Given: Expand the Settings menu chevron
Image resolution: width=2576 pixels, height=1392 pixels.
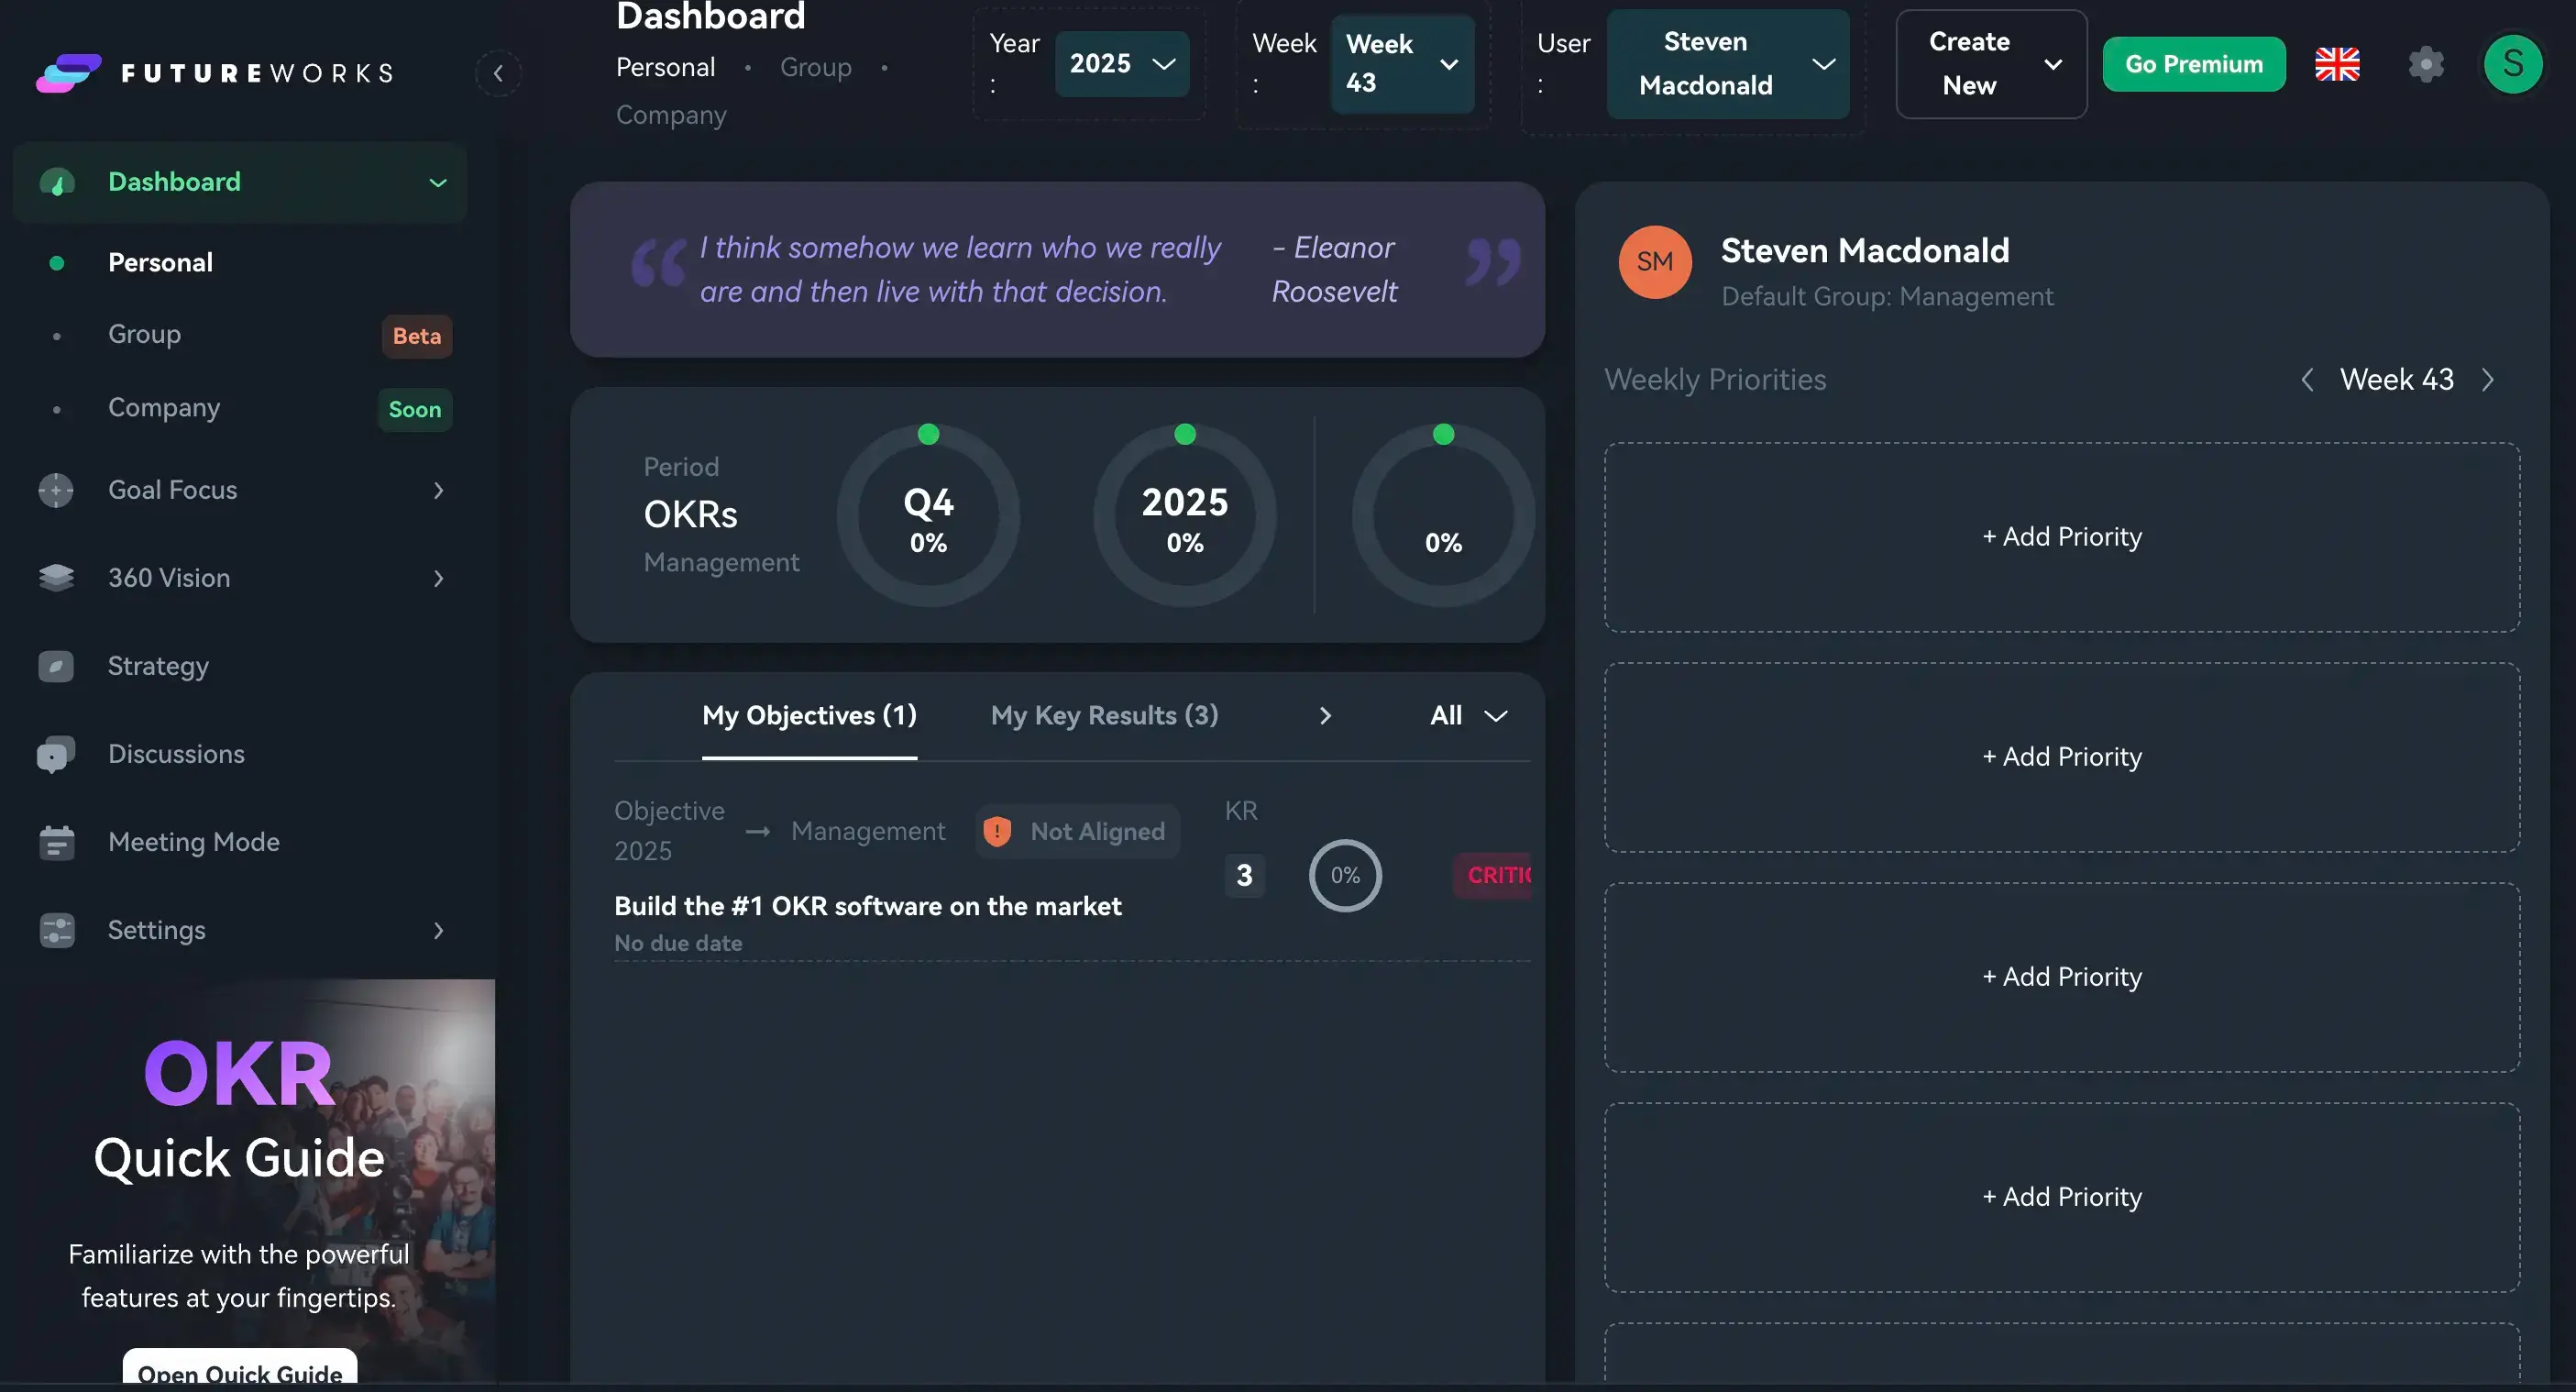Looking at the screenshot, I should 438,930.
